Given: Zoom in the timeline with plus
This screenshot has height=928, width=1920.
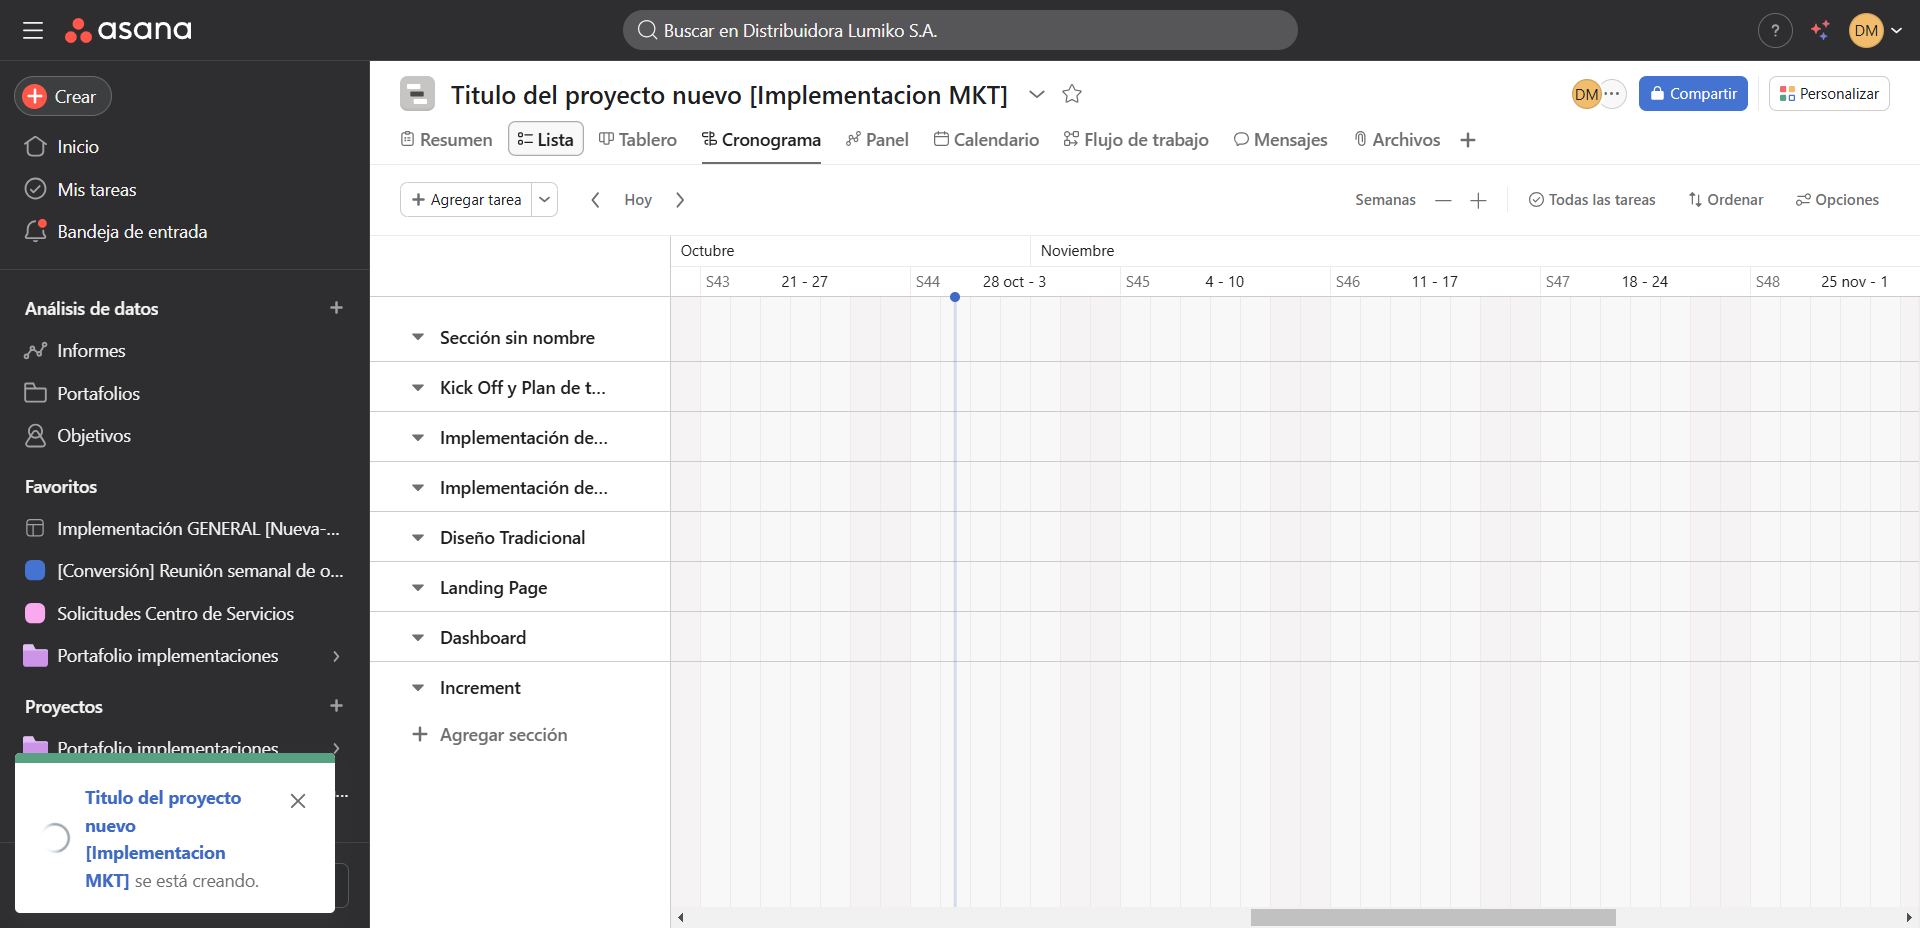Looking at the screenshot, I should [1478, 200].
